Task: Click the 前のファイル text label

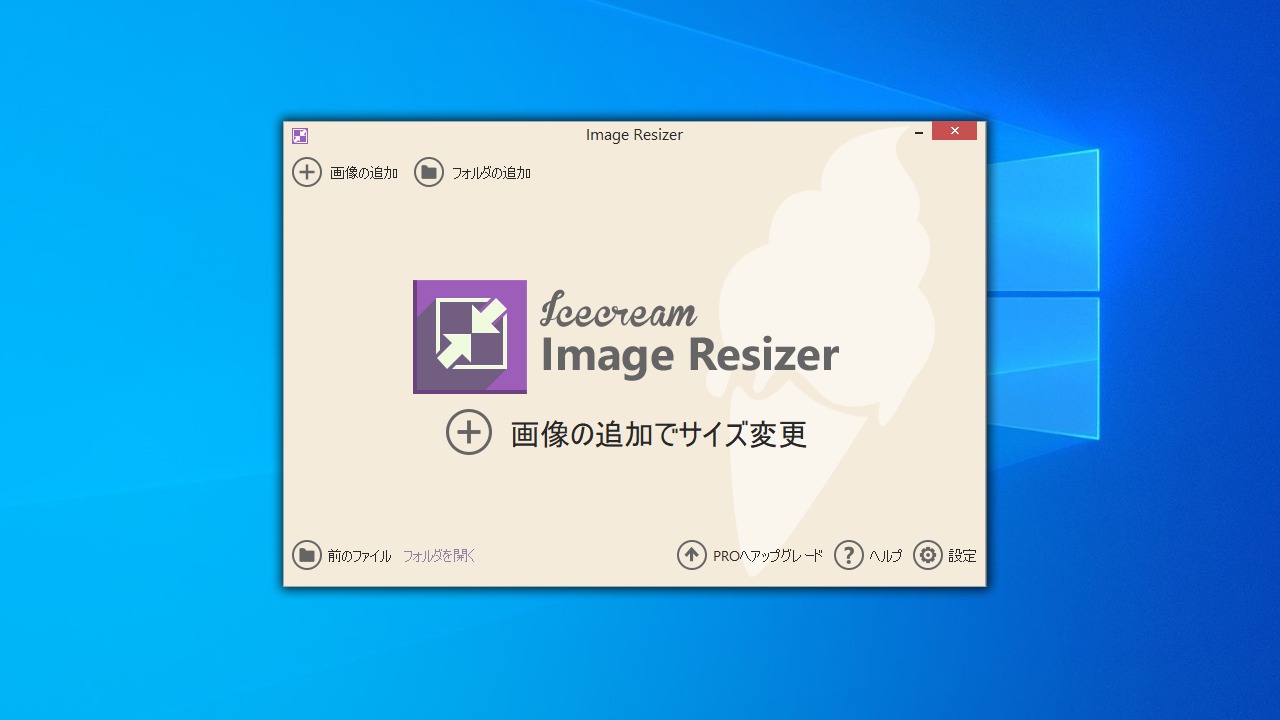Action: (360, 556)
